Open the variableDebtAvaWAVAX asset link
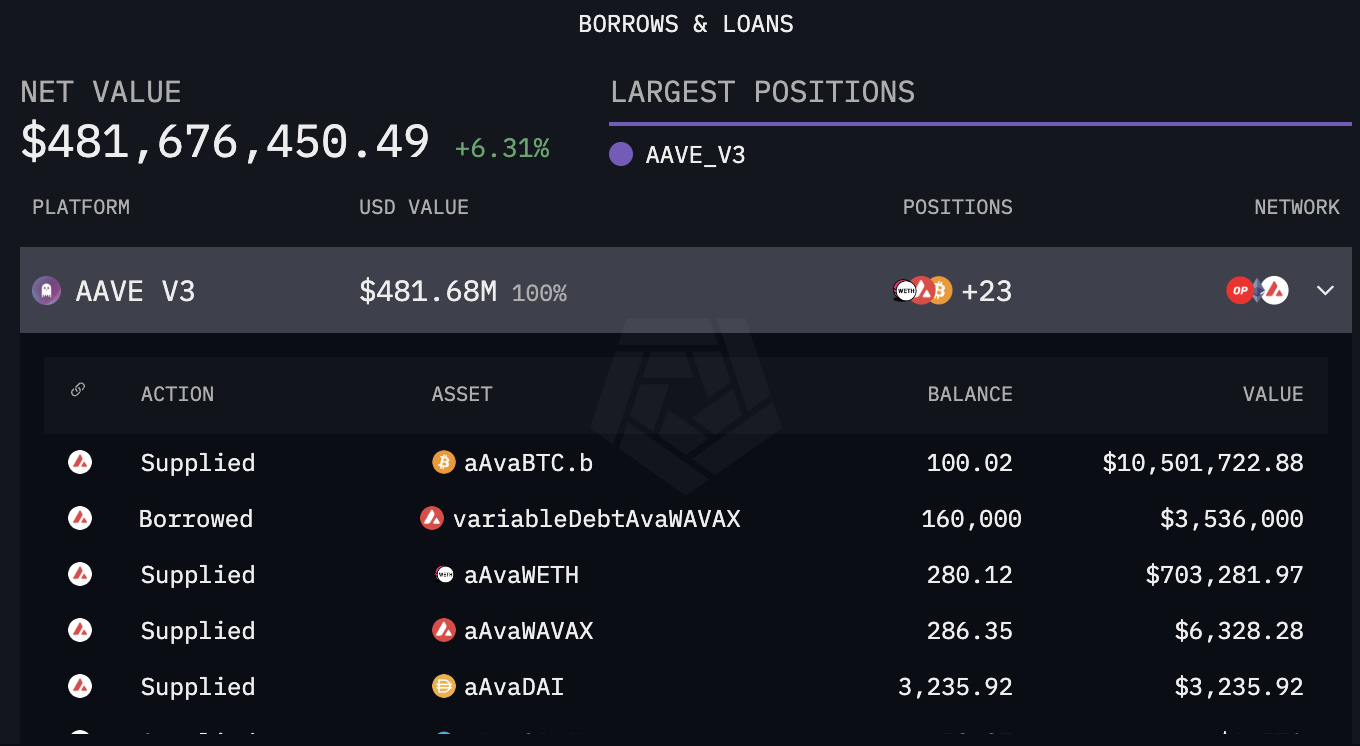The height and width of the screenshot is (746, 1360). pyautogui.click(x=596, y=518)
